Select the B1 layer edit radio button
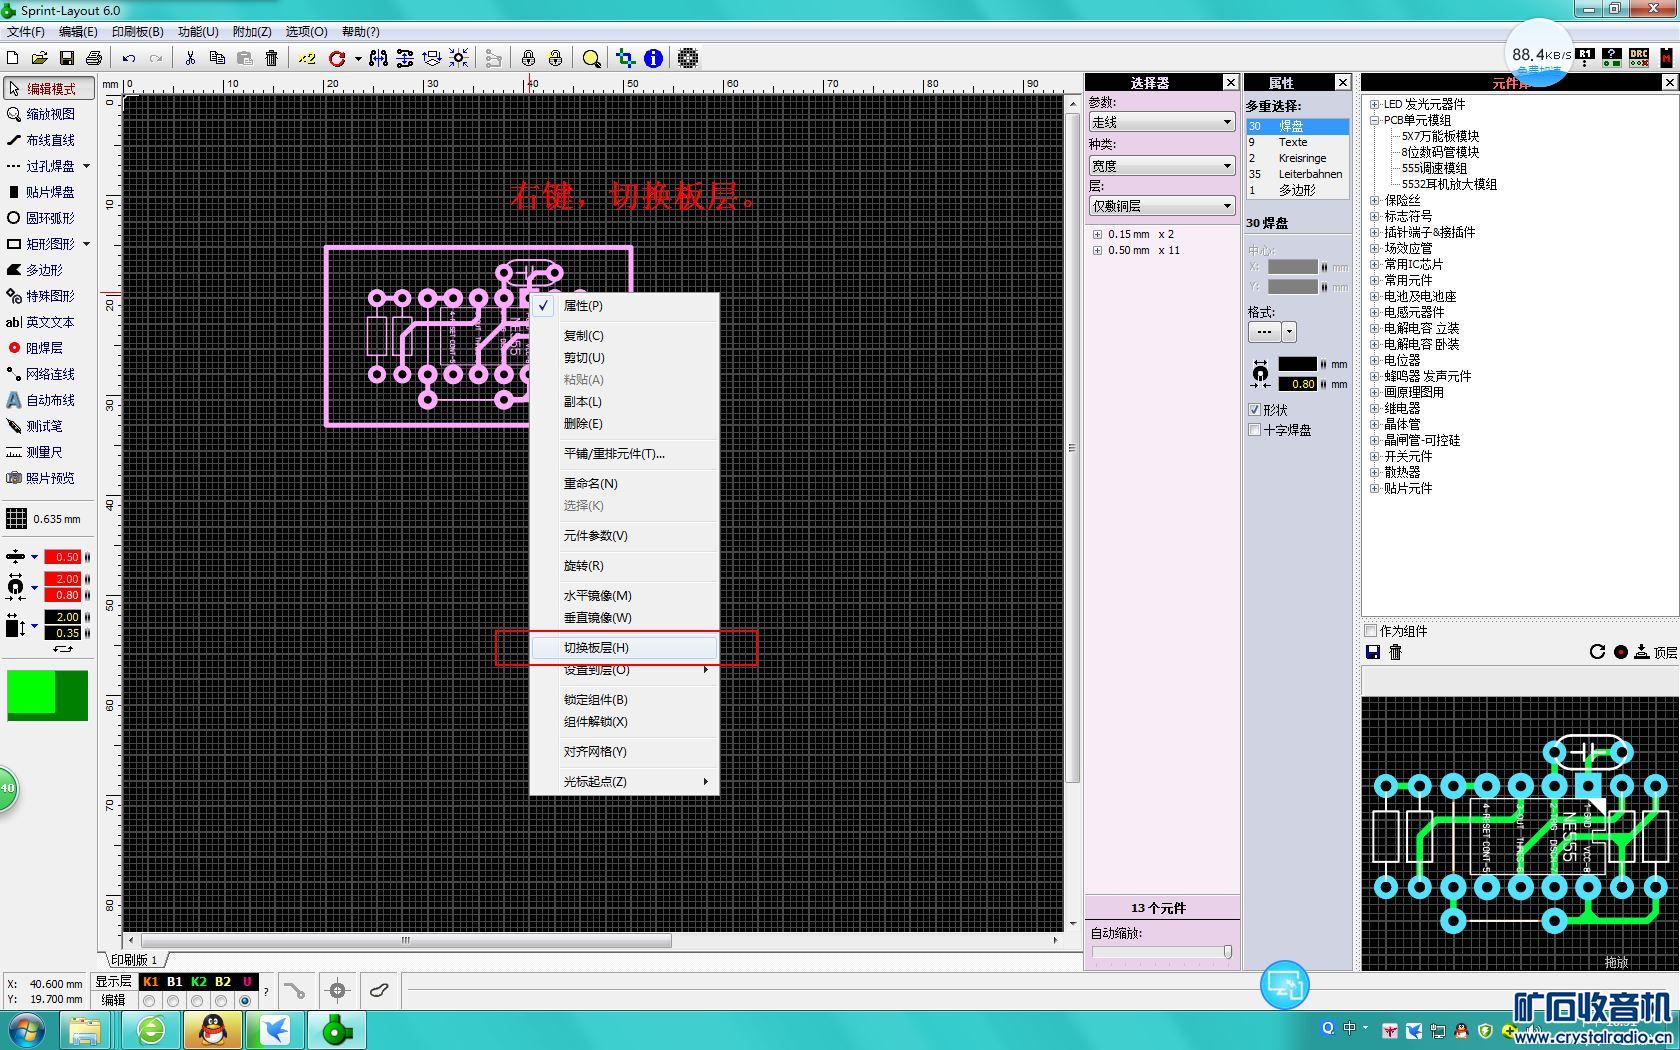The width and height of the screenshot is (1680, 1050). point(173,1000)
